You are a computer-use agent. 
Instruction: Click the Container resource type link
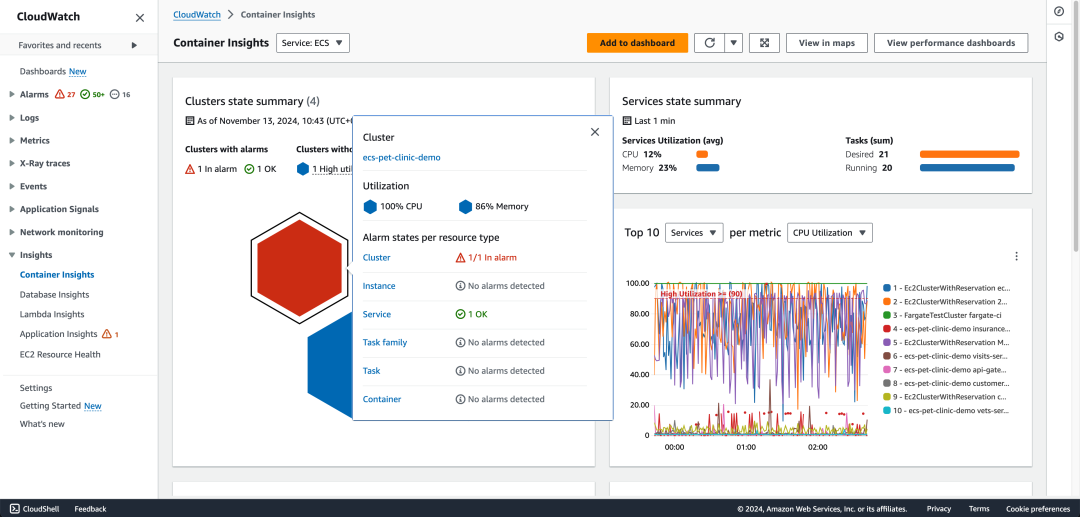click(x=382, y=399)
